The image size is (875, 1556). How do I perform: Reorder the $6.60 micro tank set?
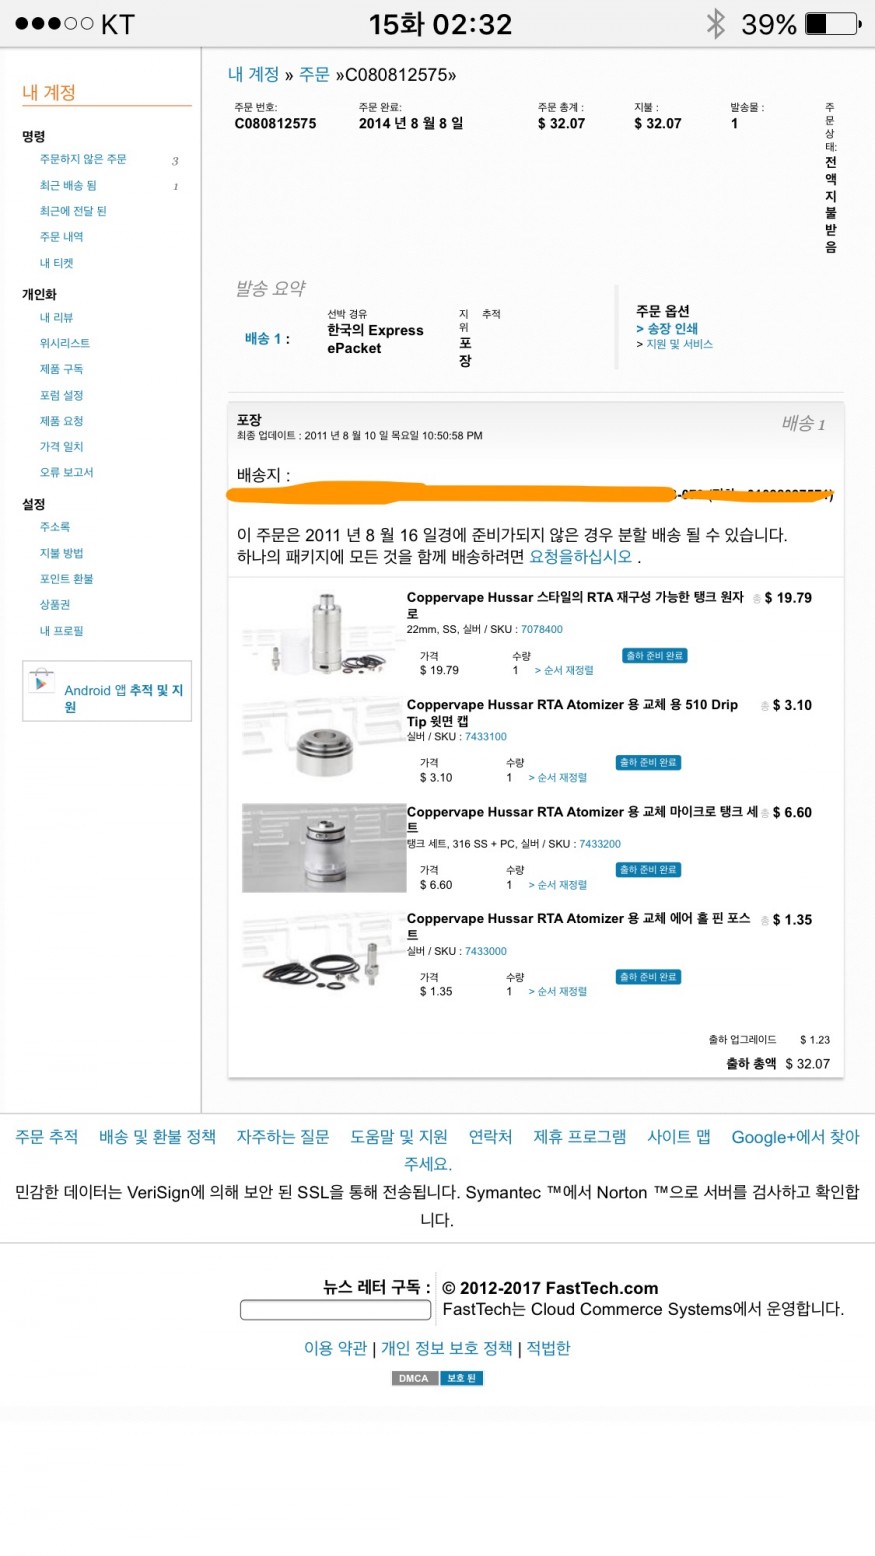[558, 885]
